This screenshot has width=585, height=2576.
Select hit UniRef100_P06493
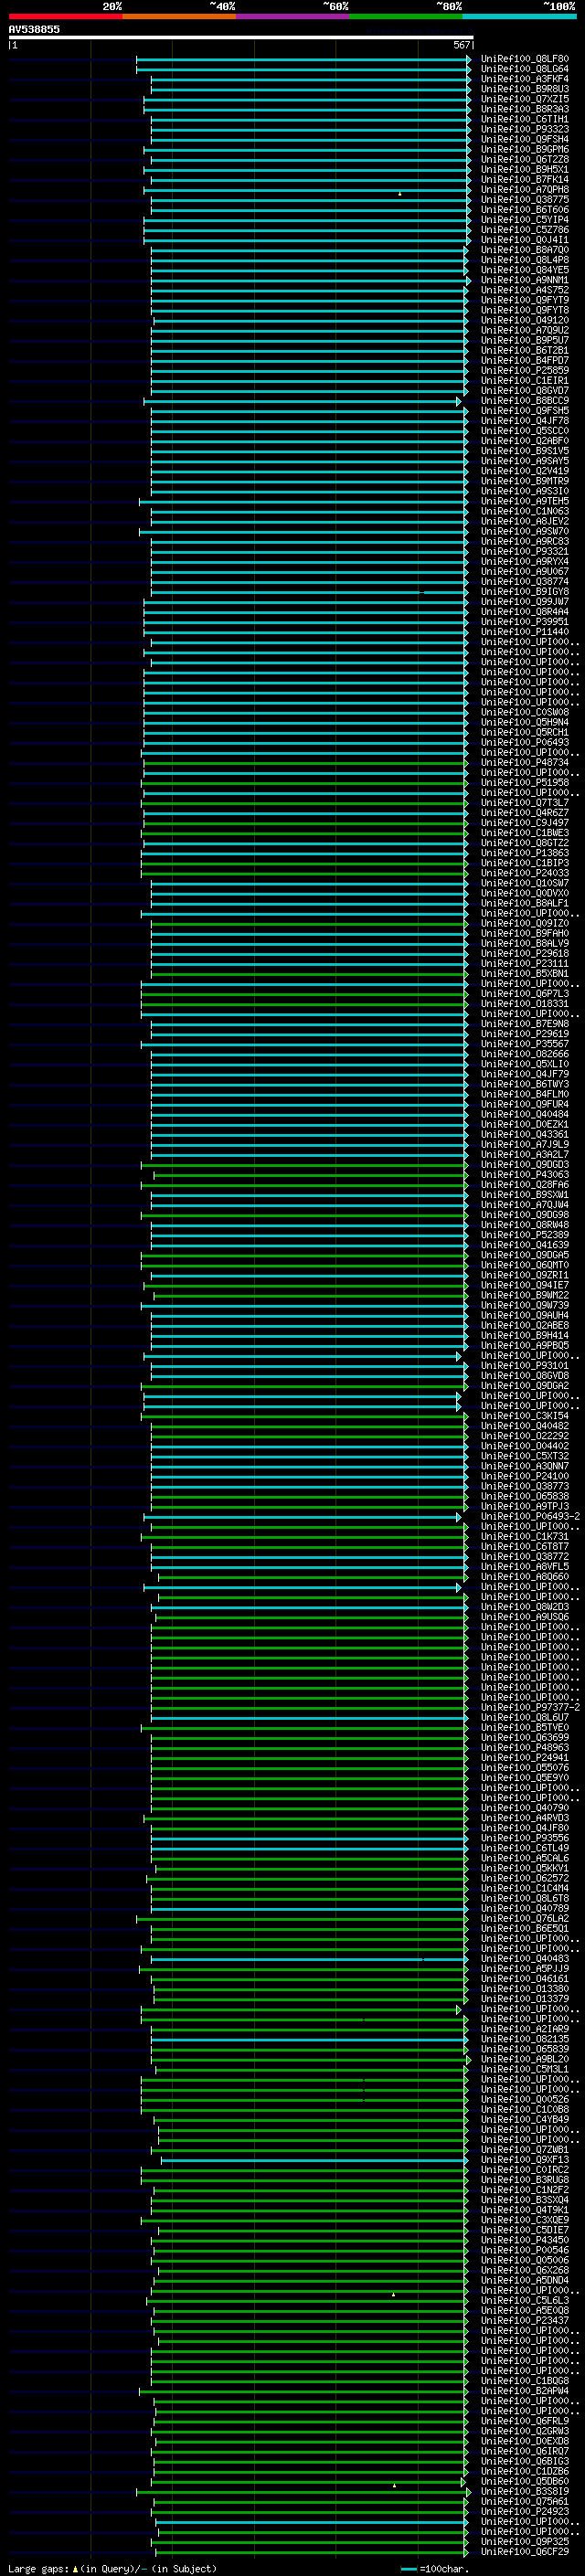point(525,742)
